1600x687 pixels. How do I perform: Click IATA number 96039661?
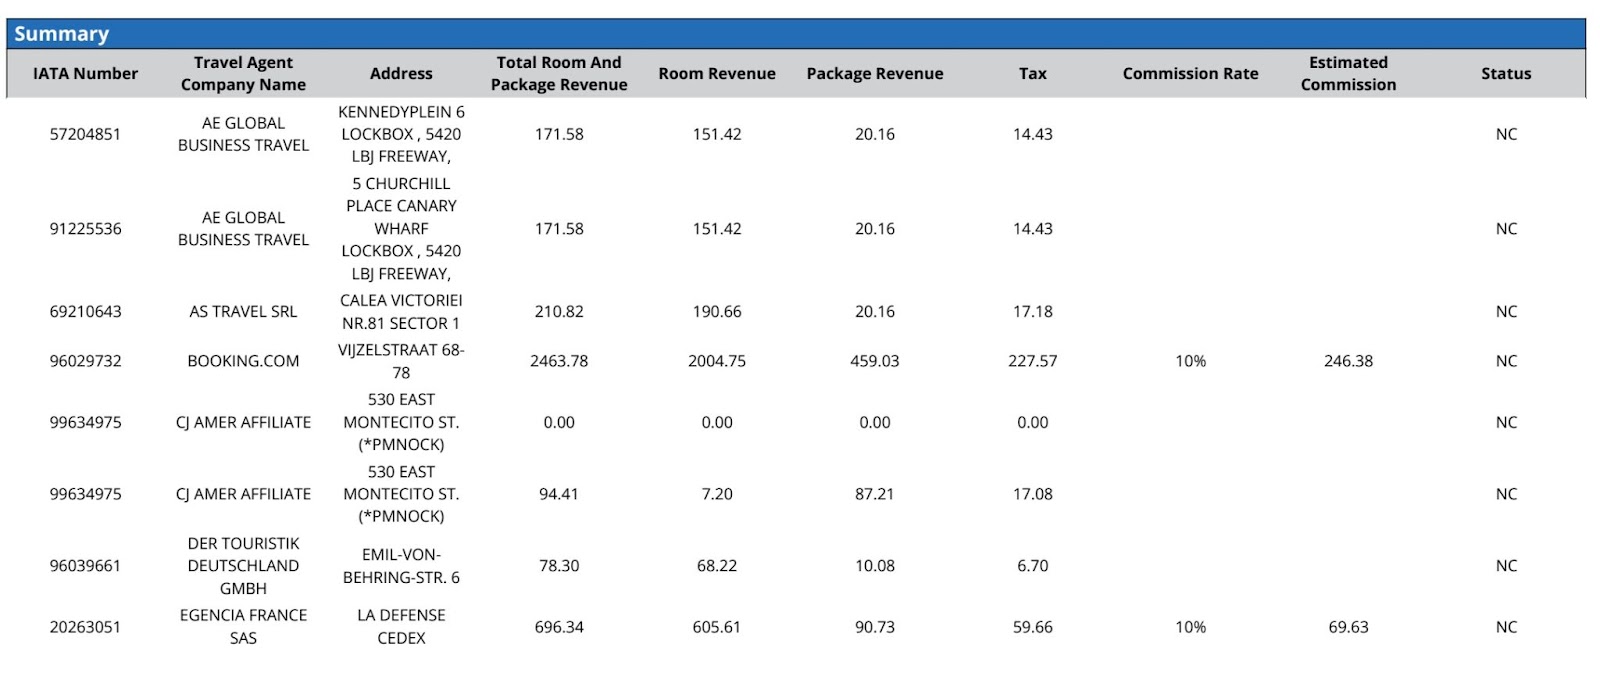click(x=85, y=566)
